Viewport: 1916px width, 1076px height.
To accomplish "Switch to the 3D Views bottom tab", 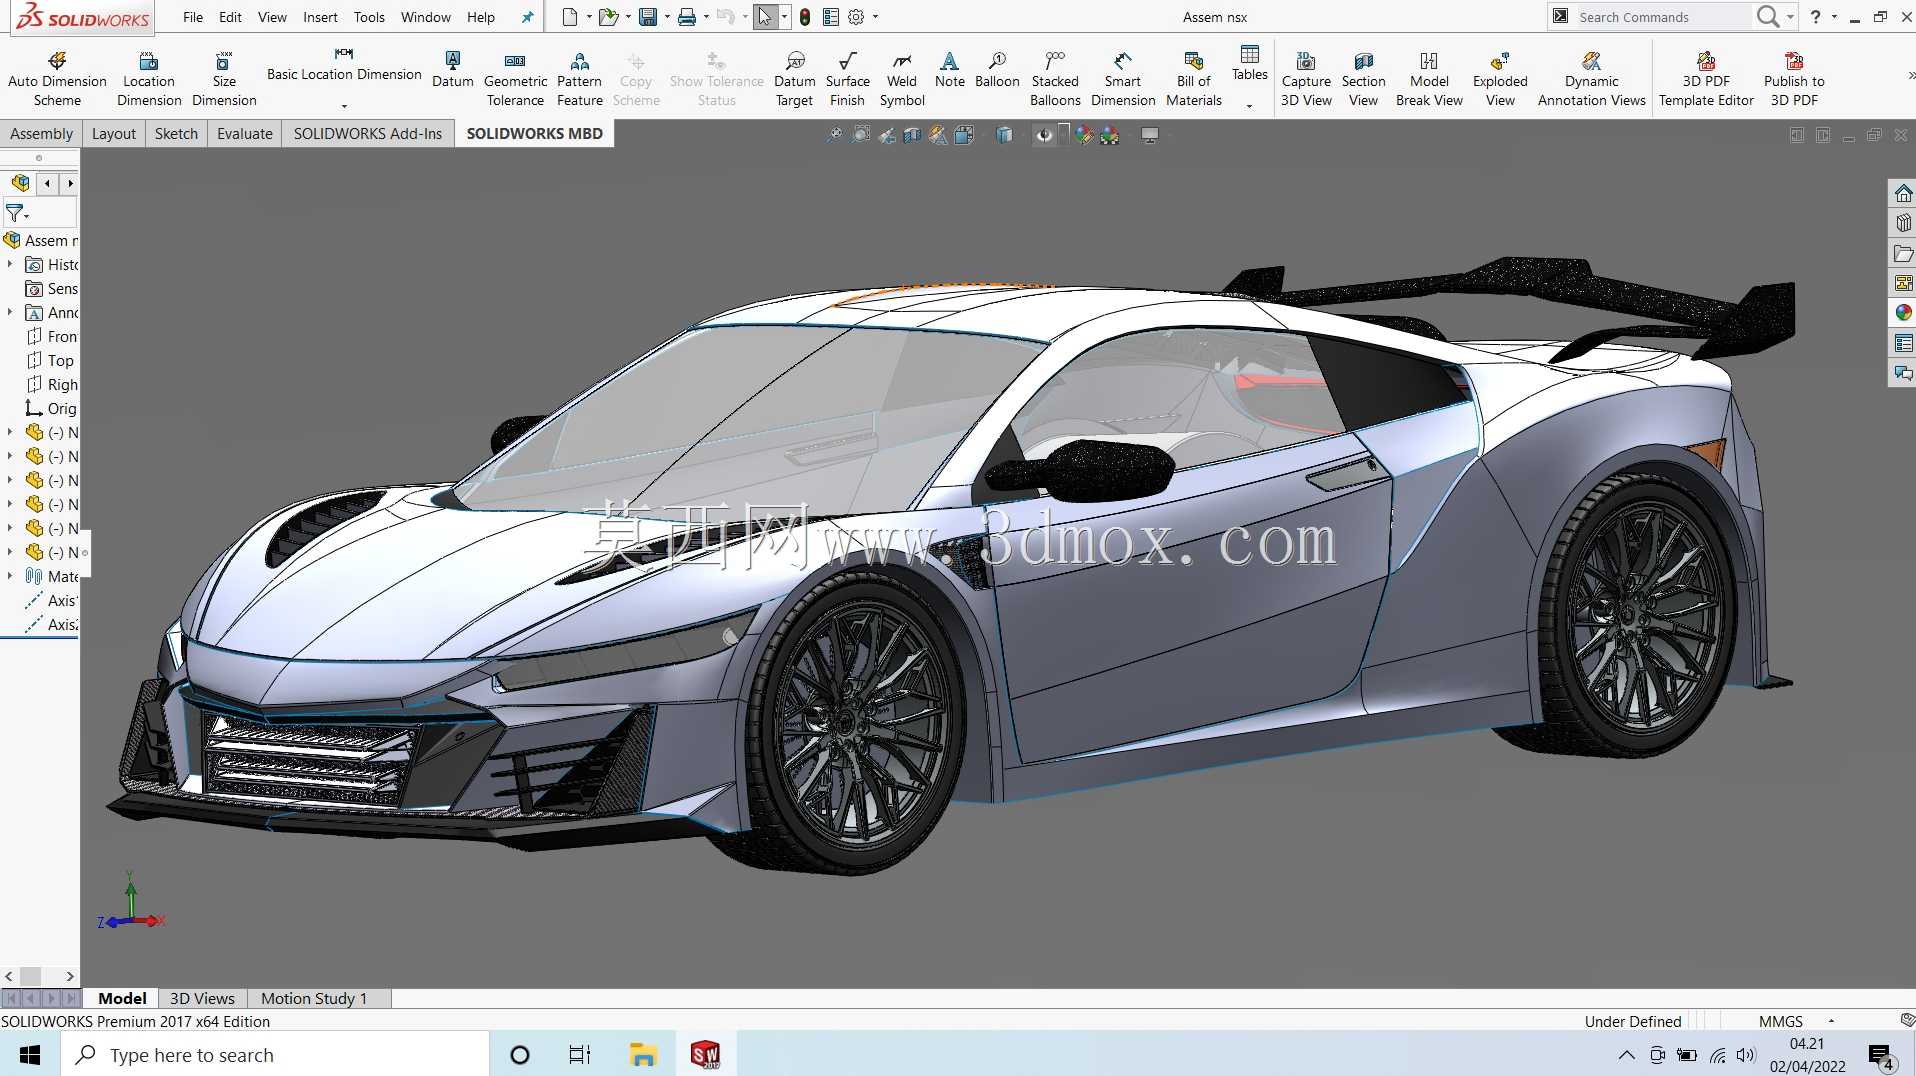I will (x=202, y=998).
